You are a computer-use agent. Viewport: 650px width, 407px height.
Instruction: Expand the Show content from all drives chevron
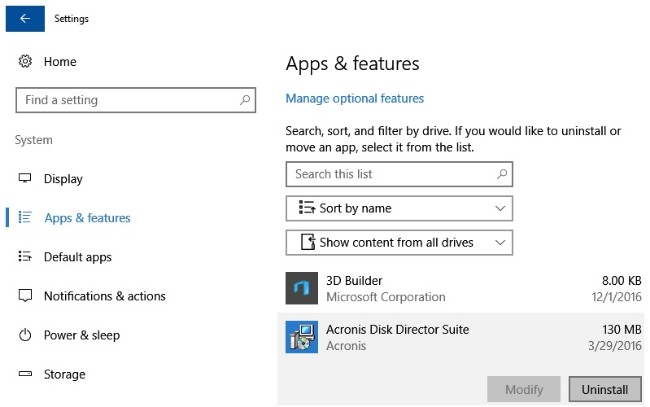500,243
